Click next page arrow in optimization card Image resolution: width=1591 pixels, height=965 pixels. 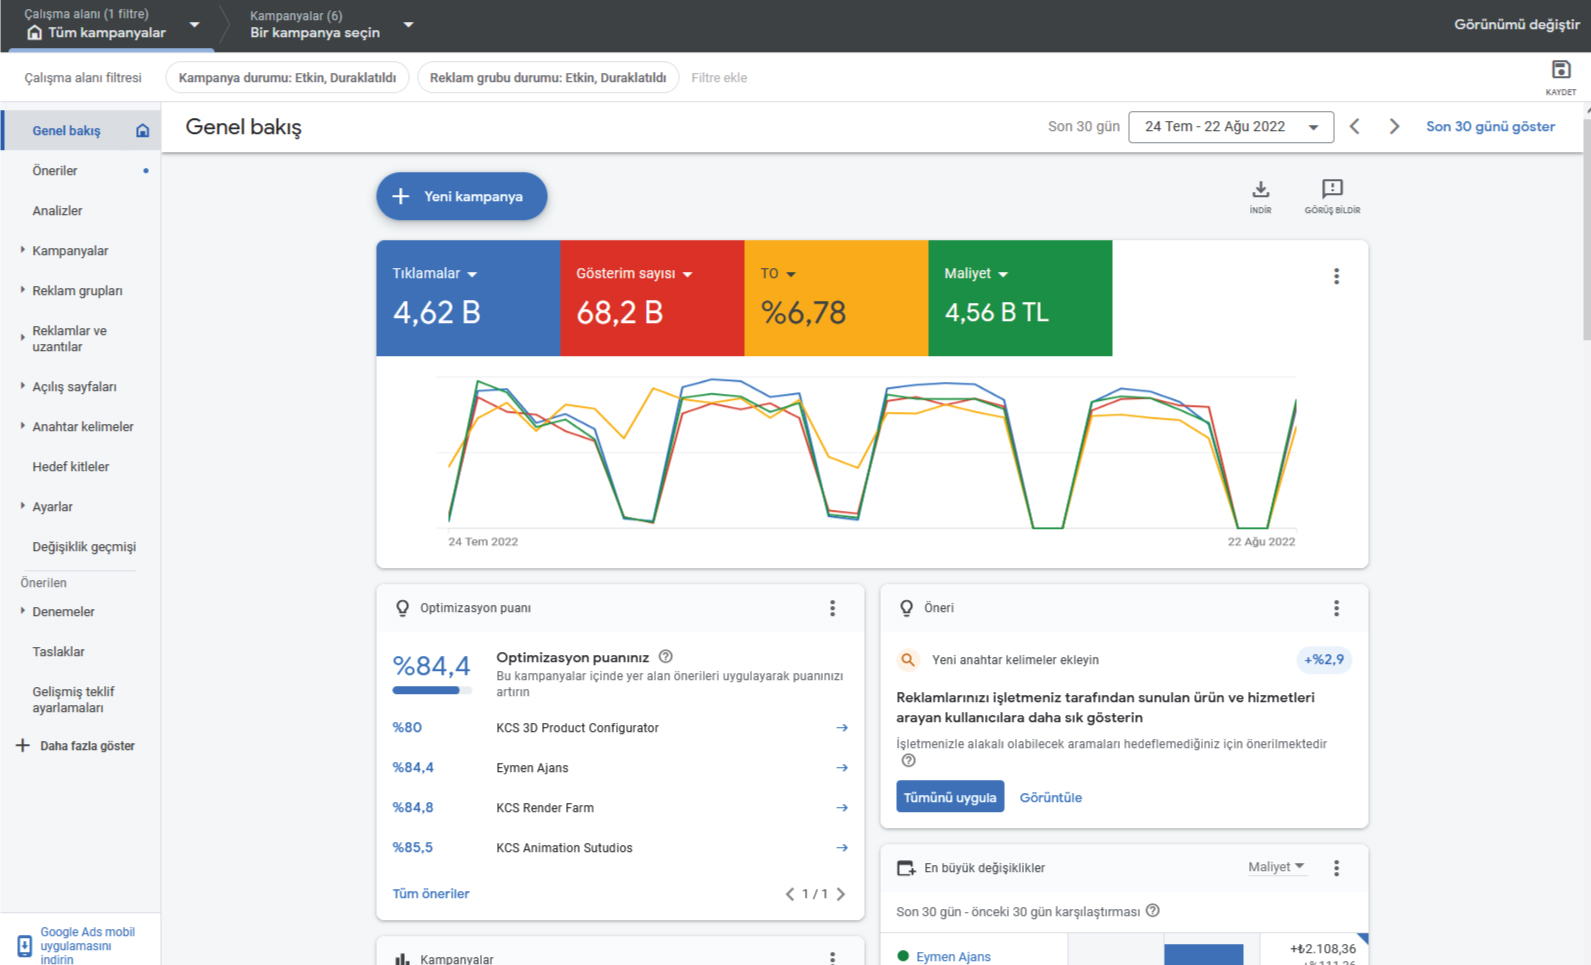coord(841,894)
